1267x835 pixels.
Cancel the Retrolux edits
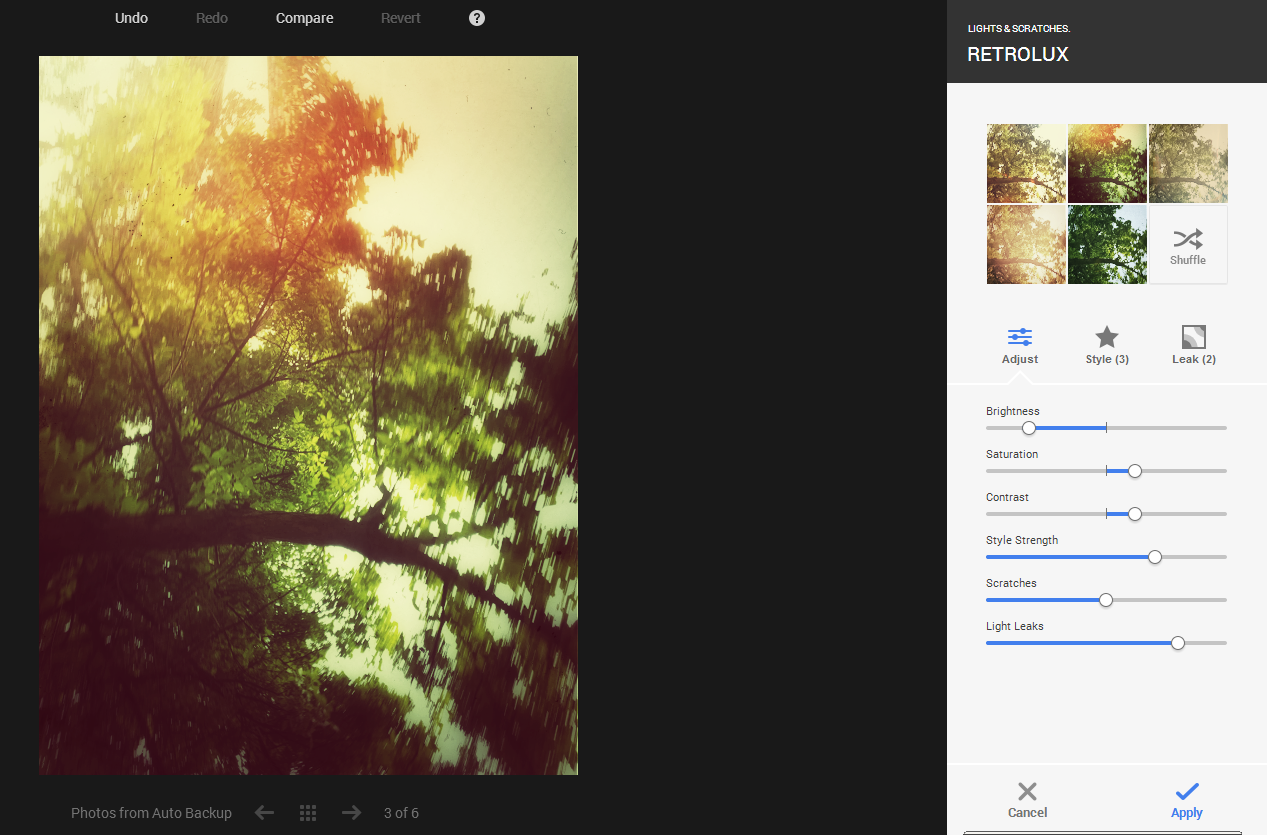pos(1027,800)
